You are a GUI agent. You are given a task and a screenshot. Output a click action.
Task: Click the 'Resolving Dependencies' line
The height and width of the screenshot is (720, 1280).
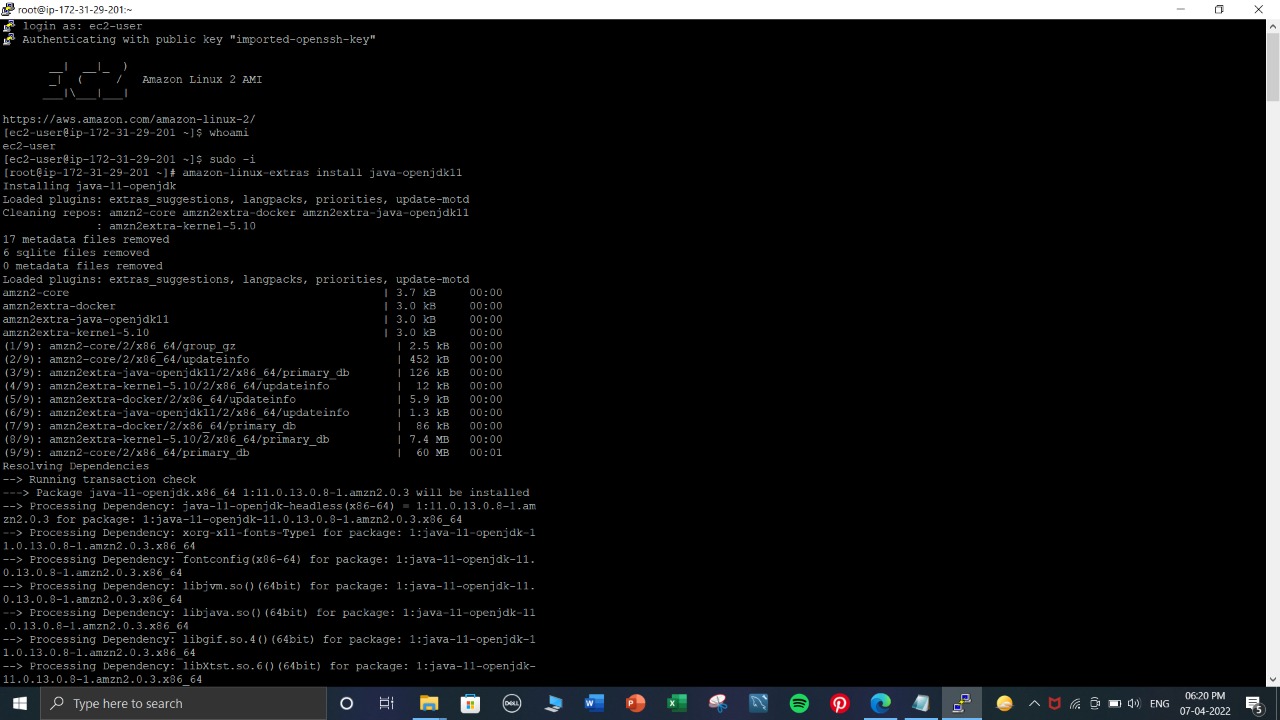(x=75, y=465)
